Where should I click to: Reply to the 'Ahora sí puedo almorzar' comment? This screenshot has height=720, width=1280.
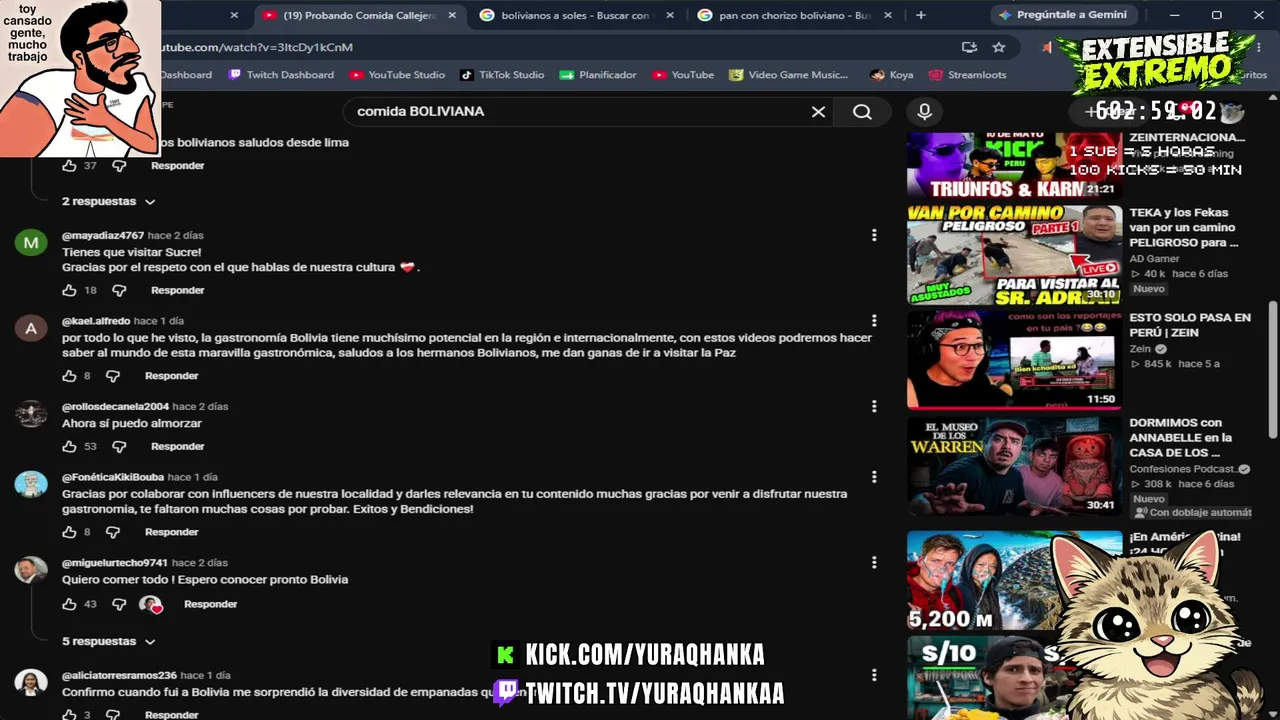coord(177,446)
